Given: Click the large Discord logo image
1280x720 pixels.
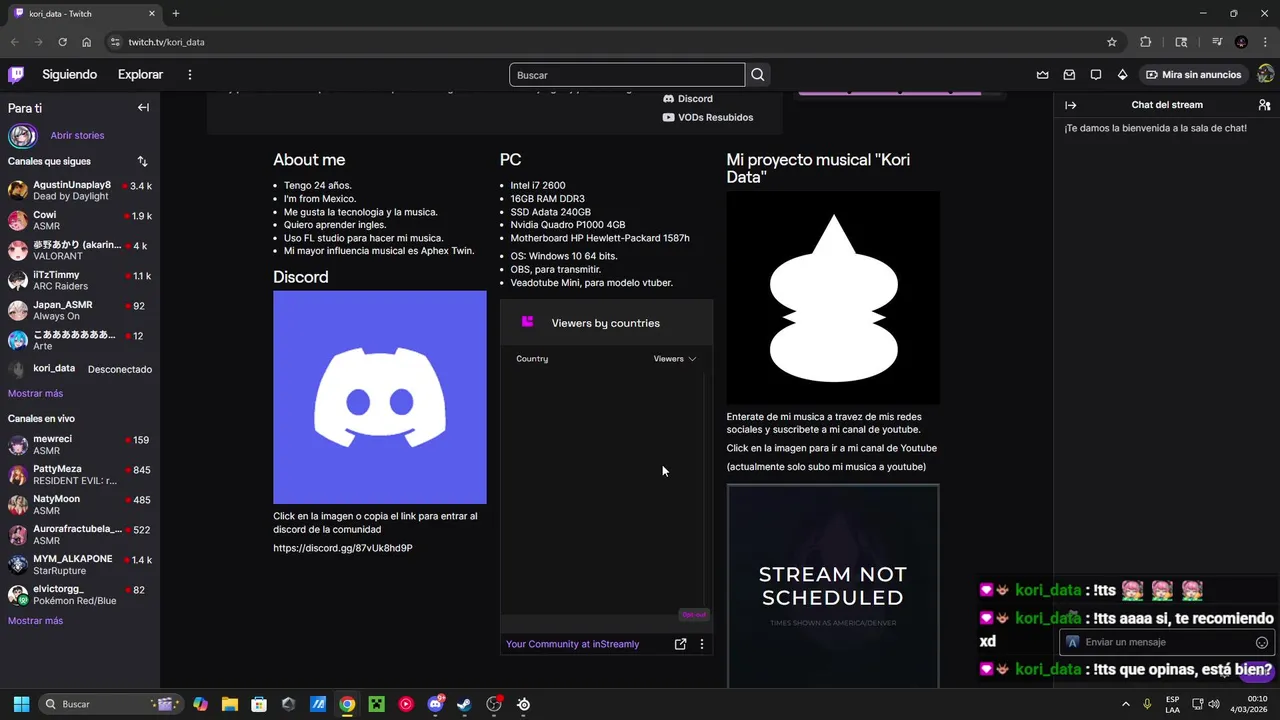Looking at the screenshot, I should click(380, 397).
